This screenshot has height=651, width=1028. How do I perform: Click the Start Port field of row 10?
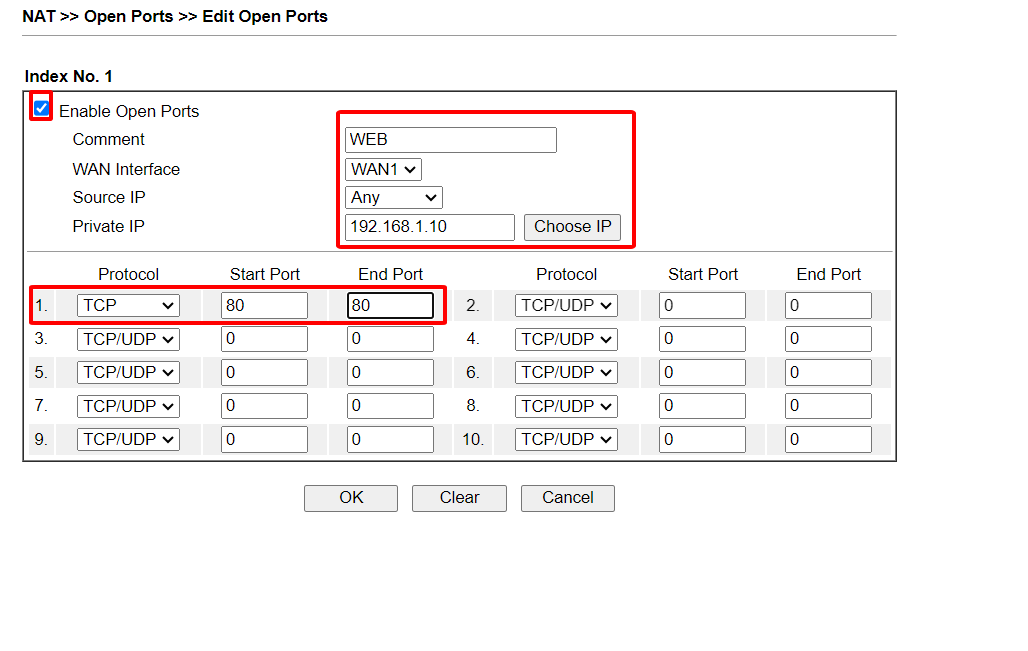click(x=702, y=439)
